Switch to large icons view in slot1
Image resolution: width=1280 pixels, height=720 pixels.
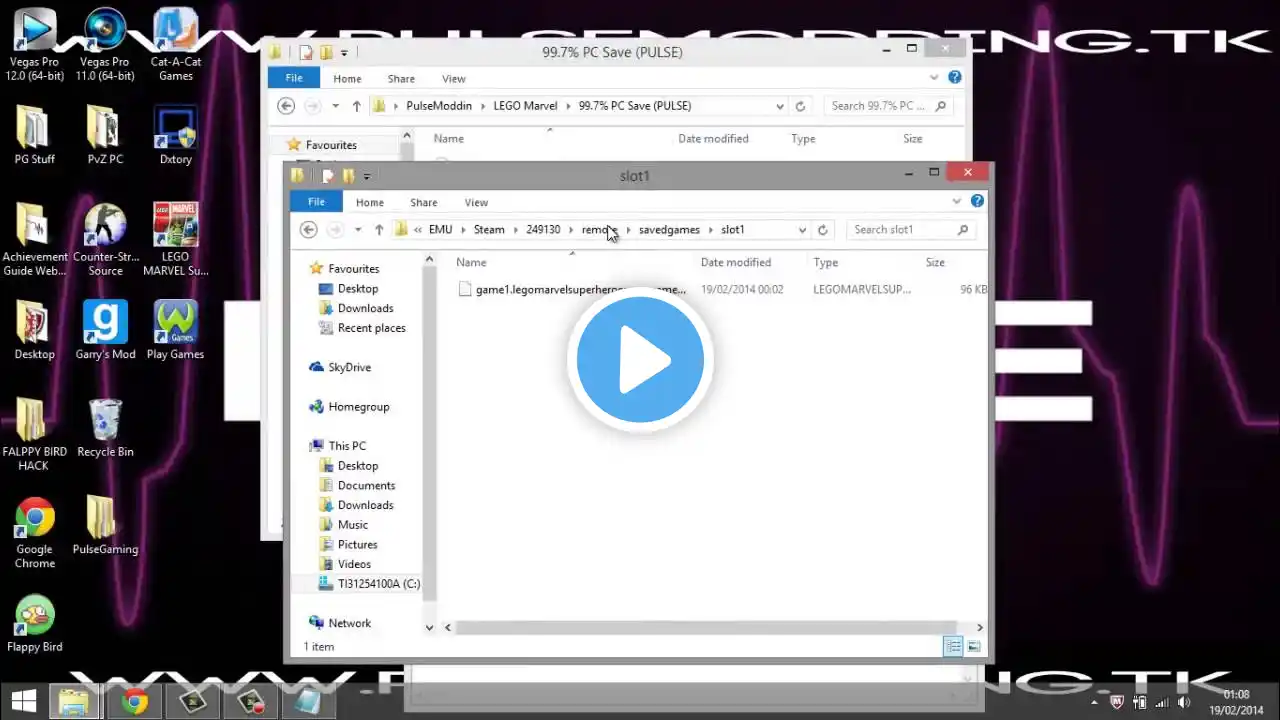(973, 647)
